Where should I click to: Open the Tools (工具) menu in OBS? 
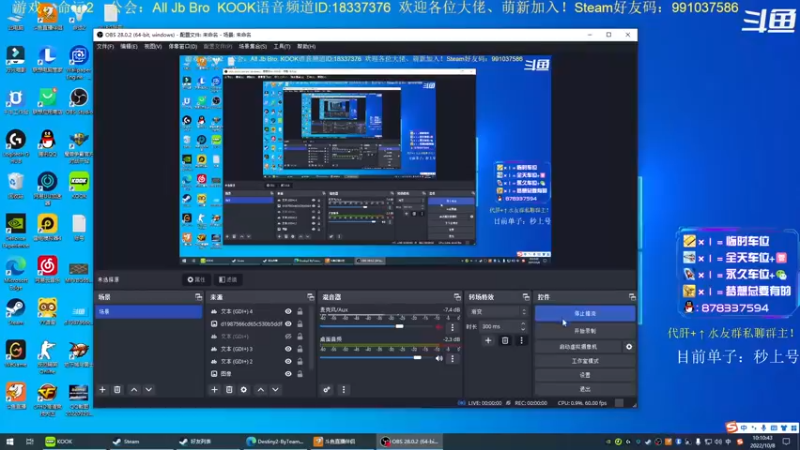point(282,46)
